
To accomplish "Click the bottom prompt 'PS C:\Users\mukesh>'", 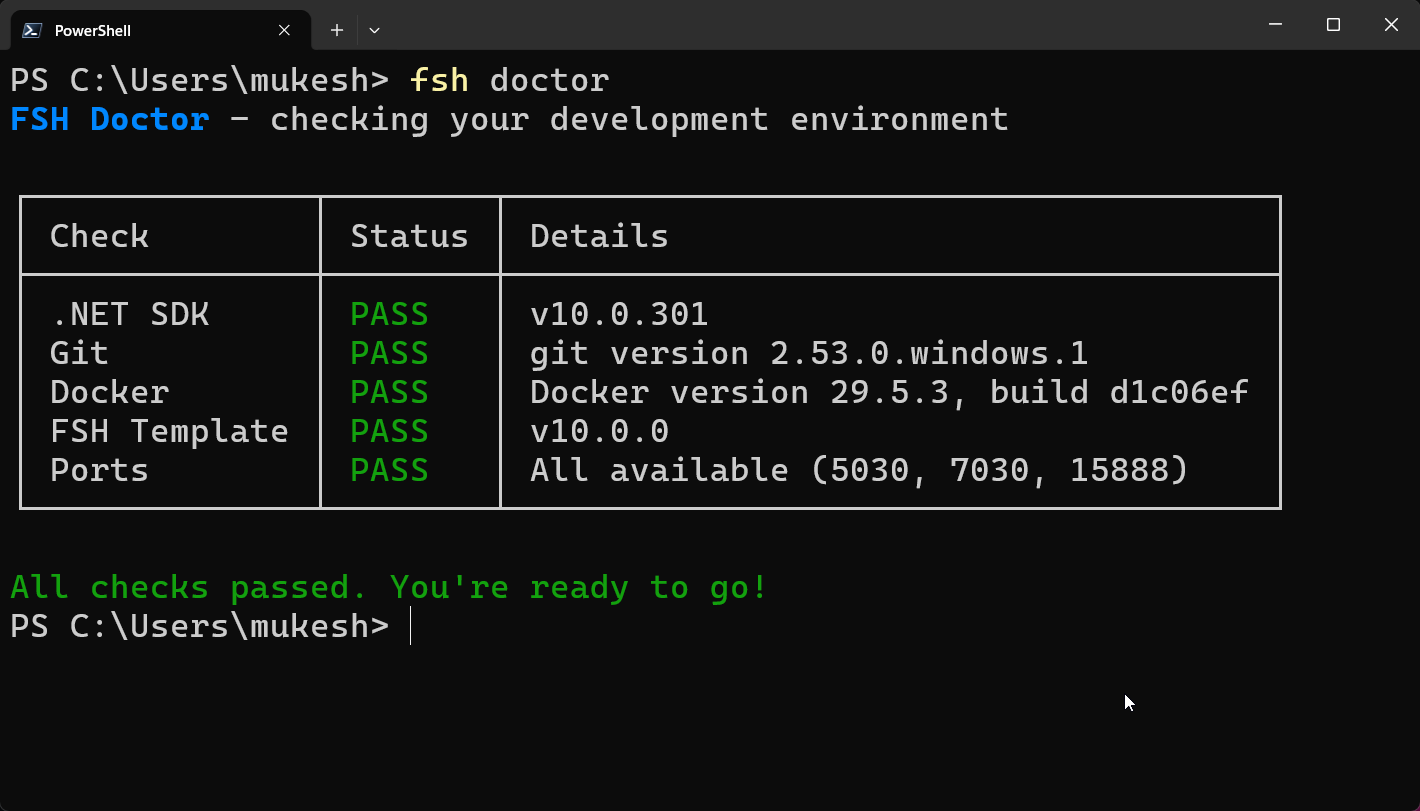I will (199, 626).
